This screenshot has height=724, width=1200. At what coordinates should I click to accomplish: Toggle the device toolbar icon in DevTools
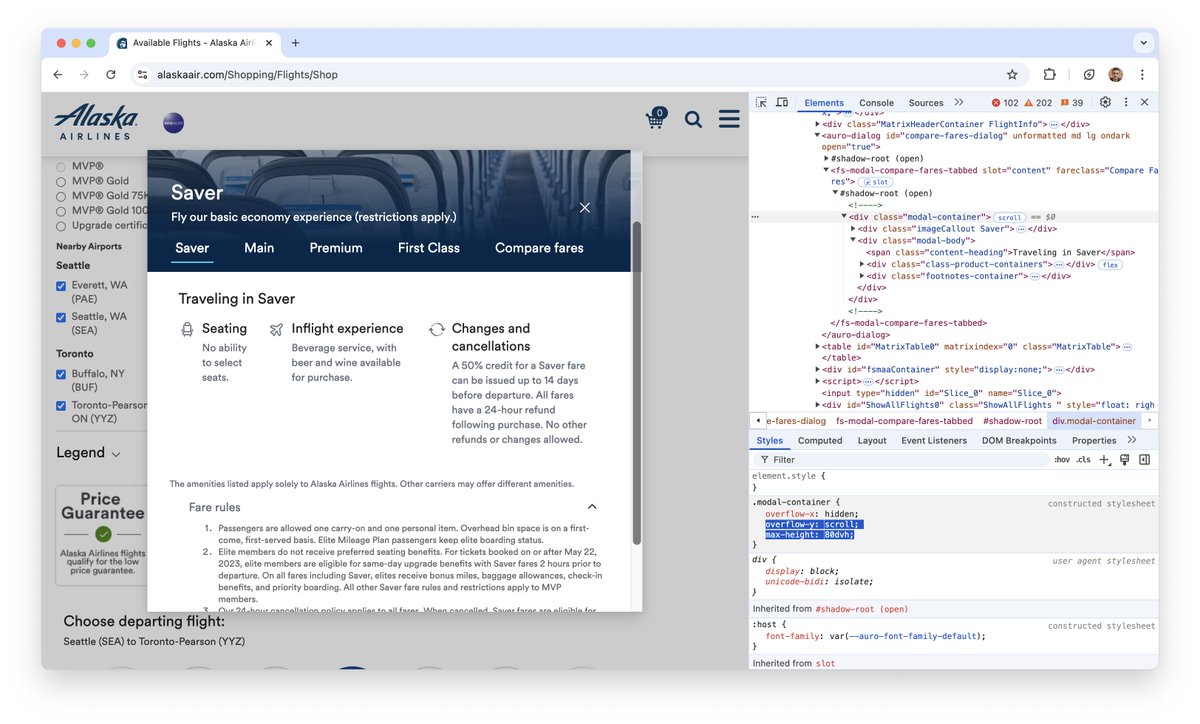tap(782, 102)
